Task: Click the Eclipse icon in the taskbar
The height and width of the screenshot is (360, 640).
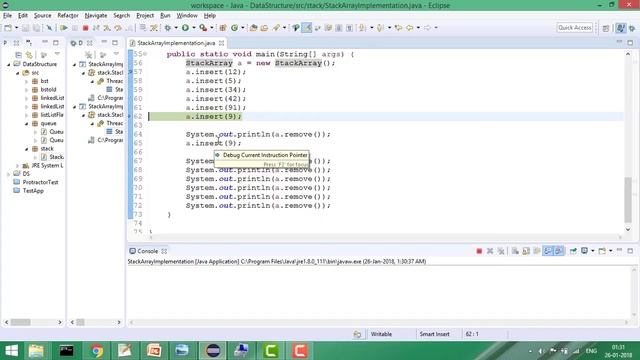Action: 213,351
